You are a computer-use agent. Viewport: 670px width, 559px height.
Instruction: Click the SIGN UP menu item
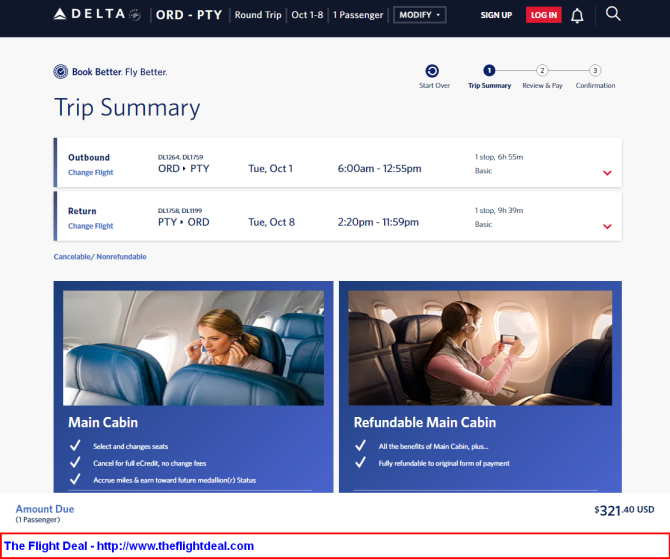click(496, 15)
